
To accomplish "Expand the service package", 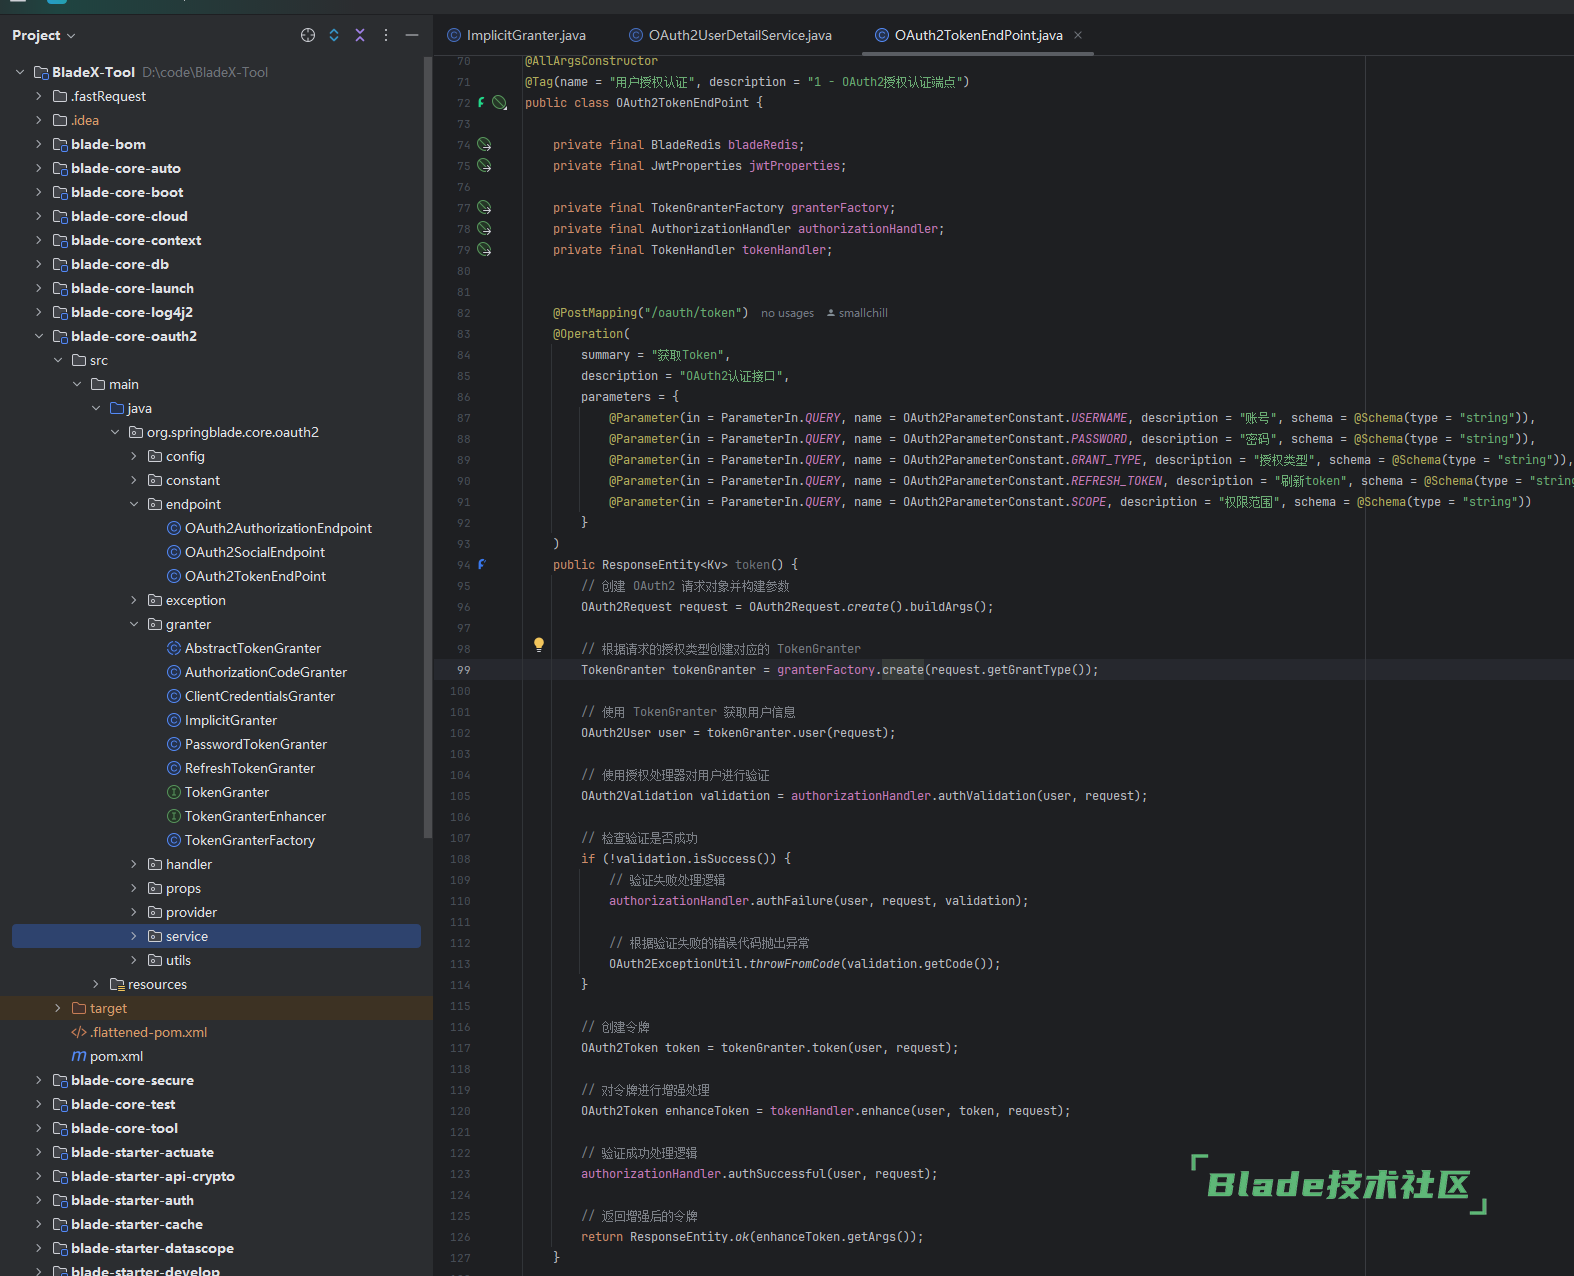I will pyautogui.click(x=134, y=936).
